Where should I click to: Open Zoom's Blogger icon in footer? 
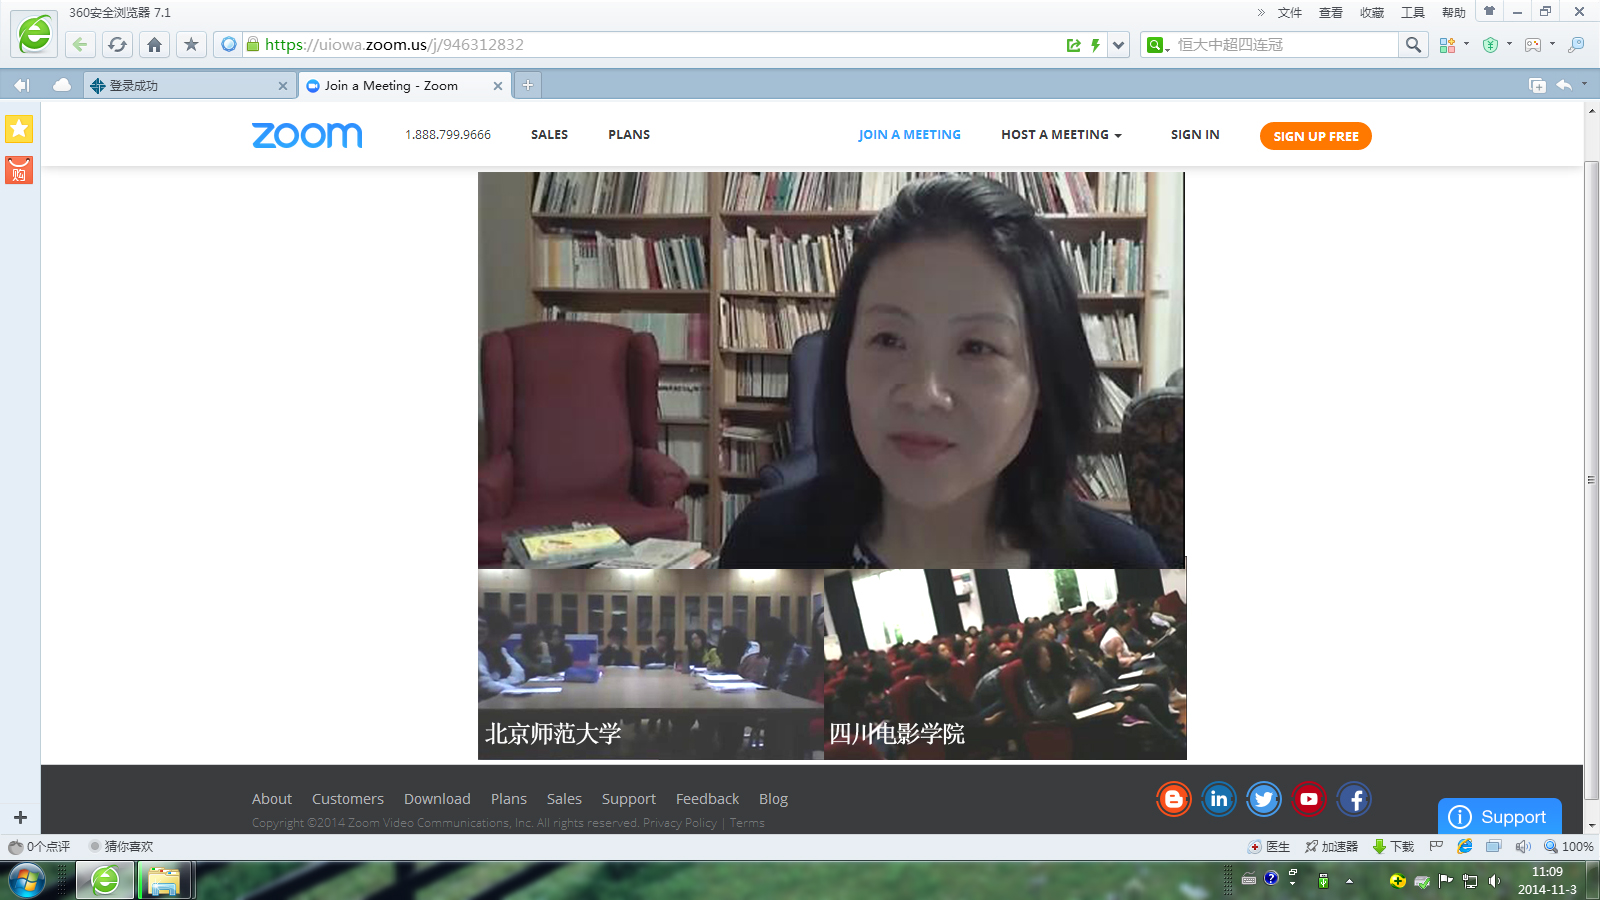[1173, 799]
